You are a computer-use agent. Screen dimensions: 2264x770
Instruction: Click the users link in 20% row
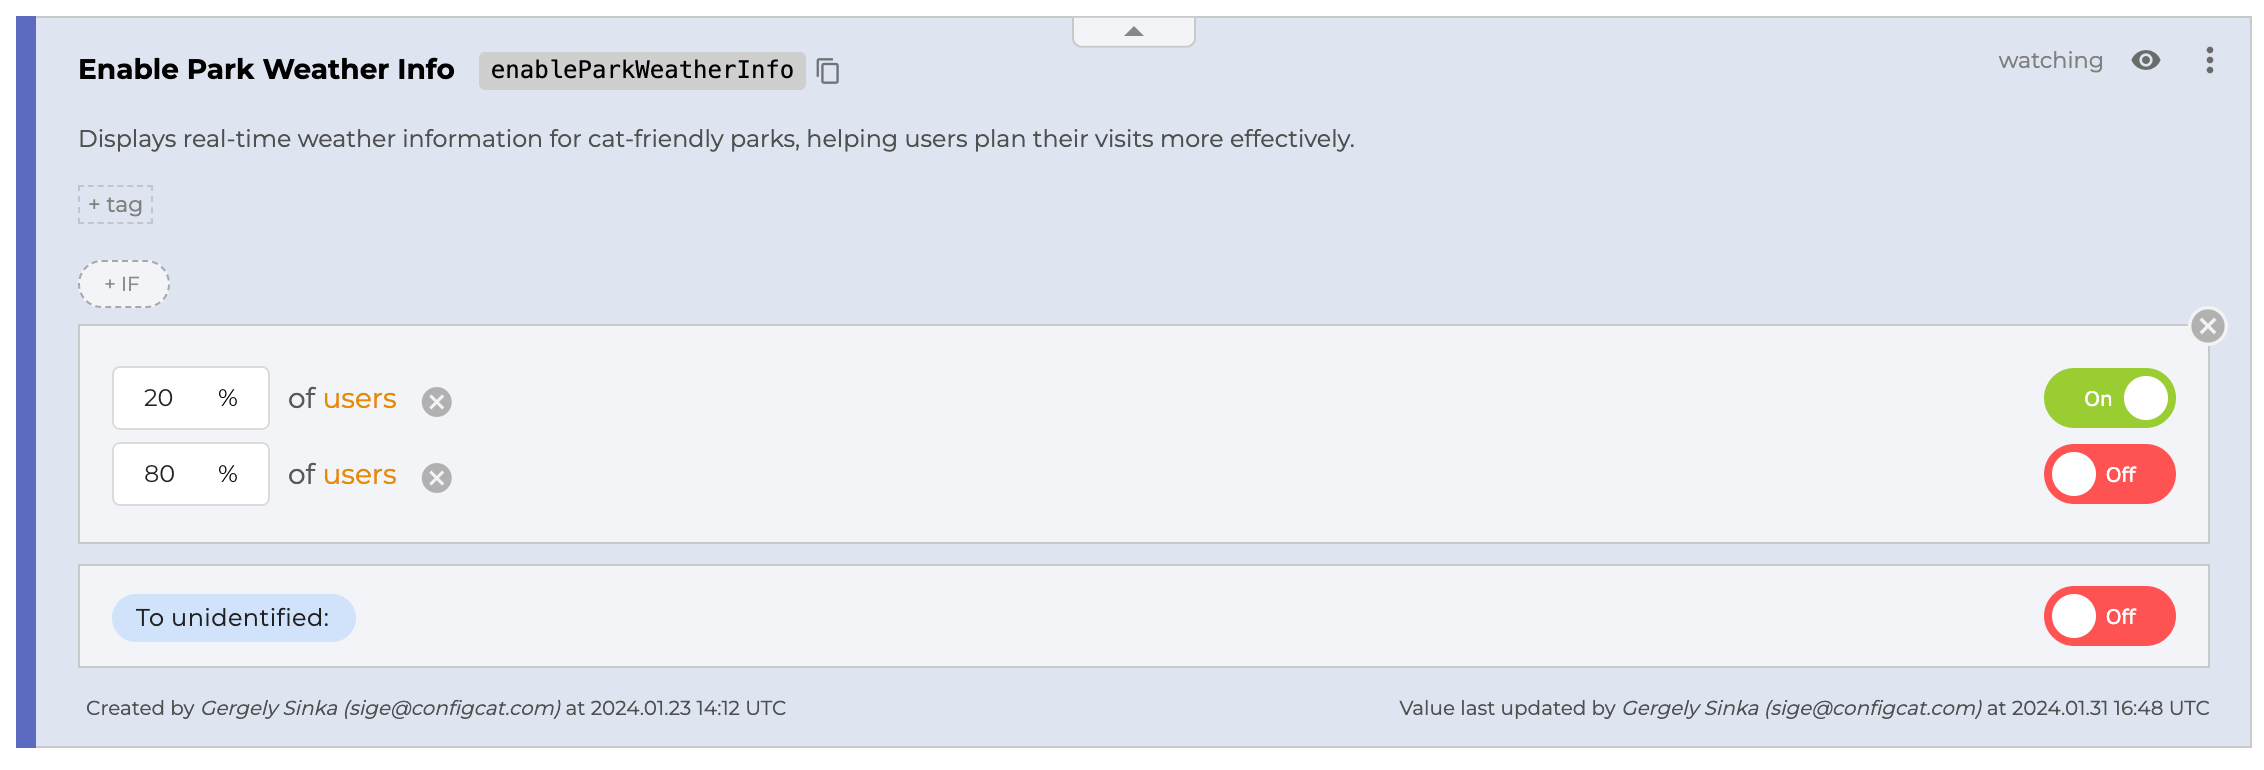(x=359, y=399)
